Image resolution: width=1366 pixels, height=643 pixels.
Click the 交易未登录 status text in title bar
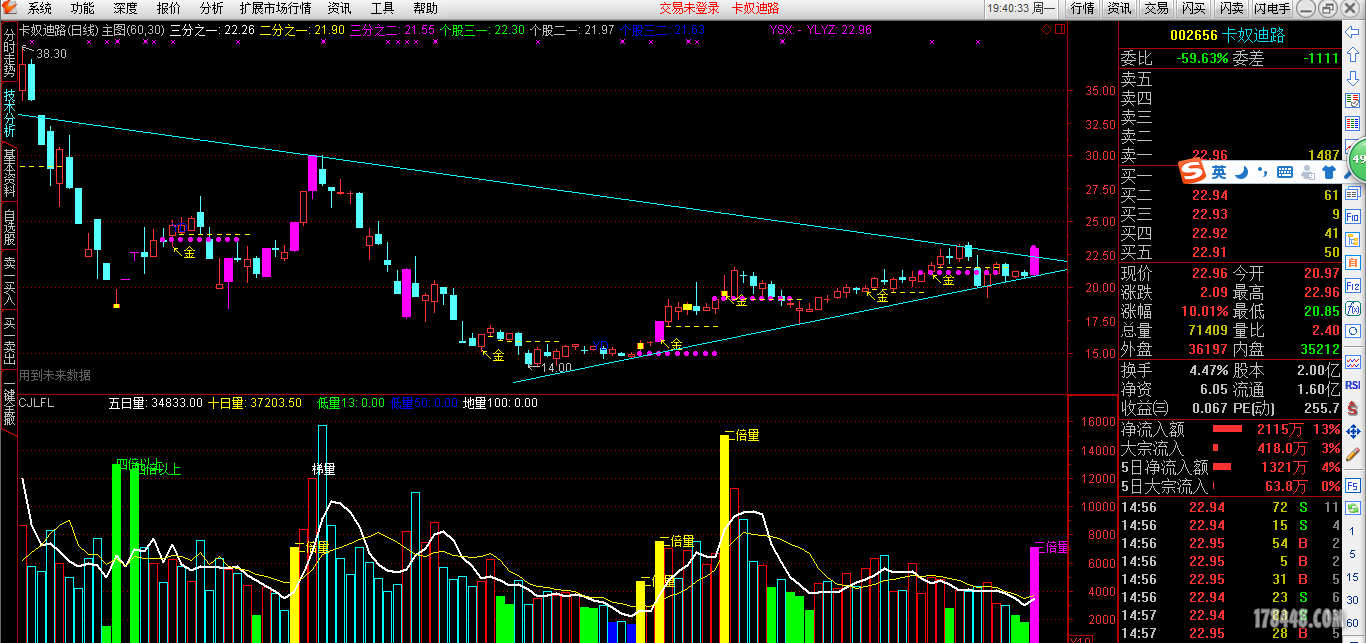(x=689, y=8)
